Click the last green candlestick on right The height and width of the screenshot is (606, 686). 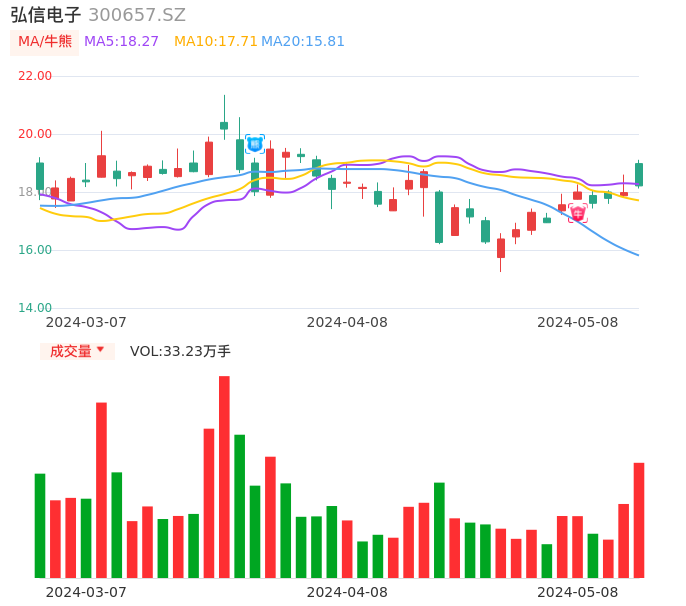pos(638,174)
